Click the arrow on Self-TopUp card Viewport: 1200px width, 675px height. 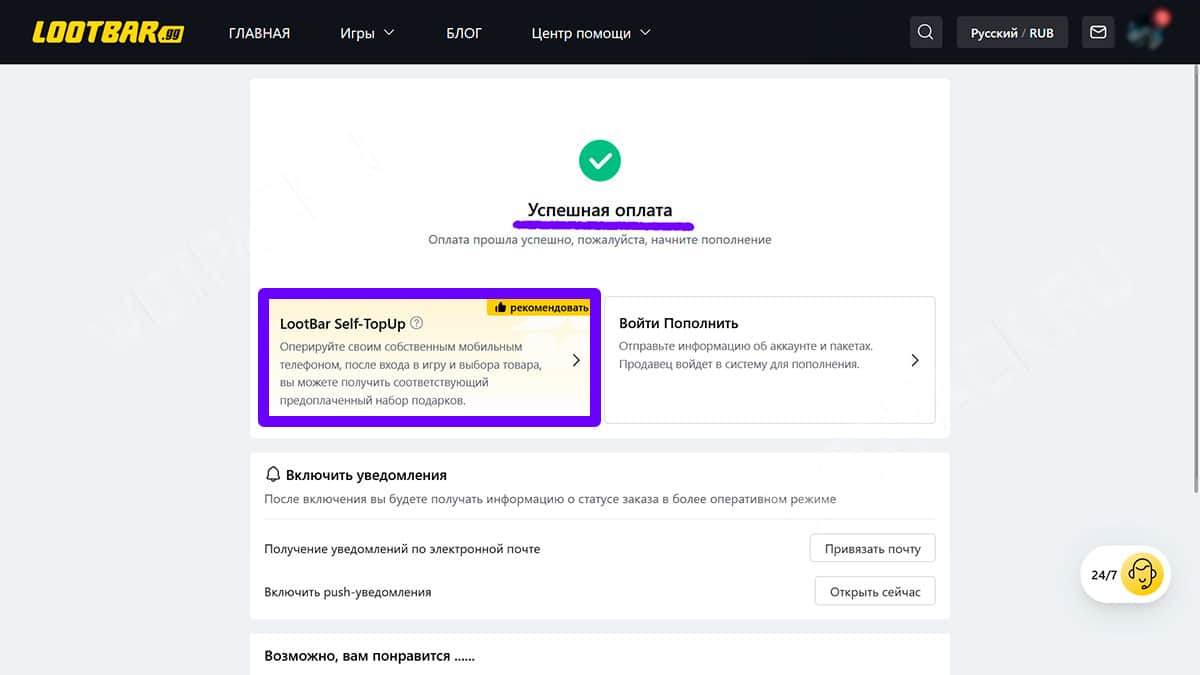pos(576,360)
